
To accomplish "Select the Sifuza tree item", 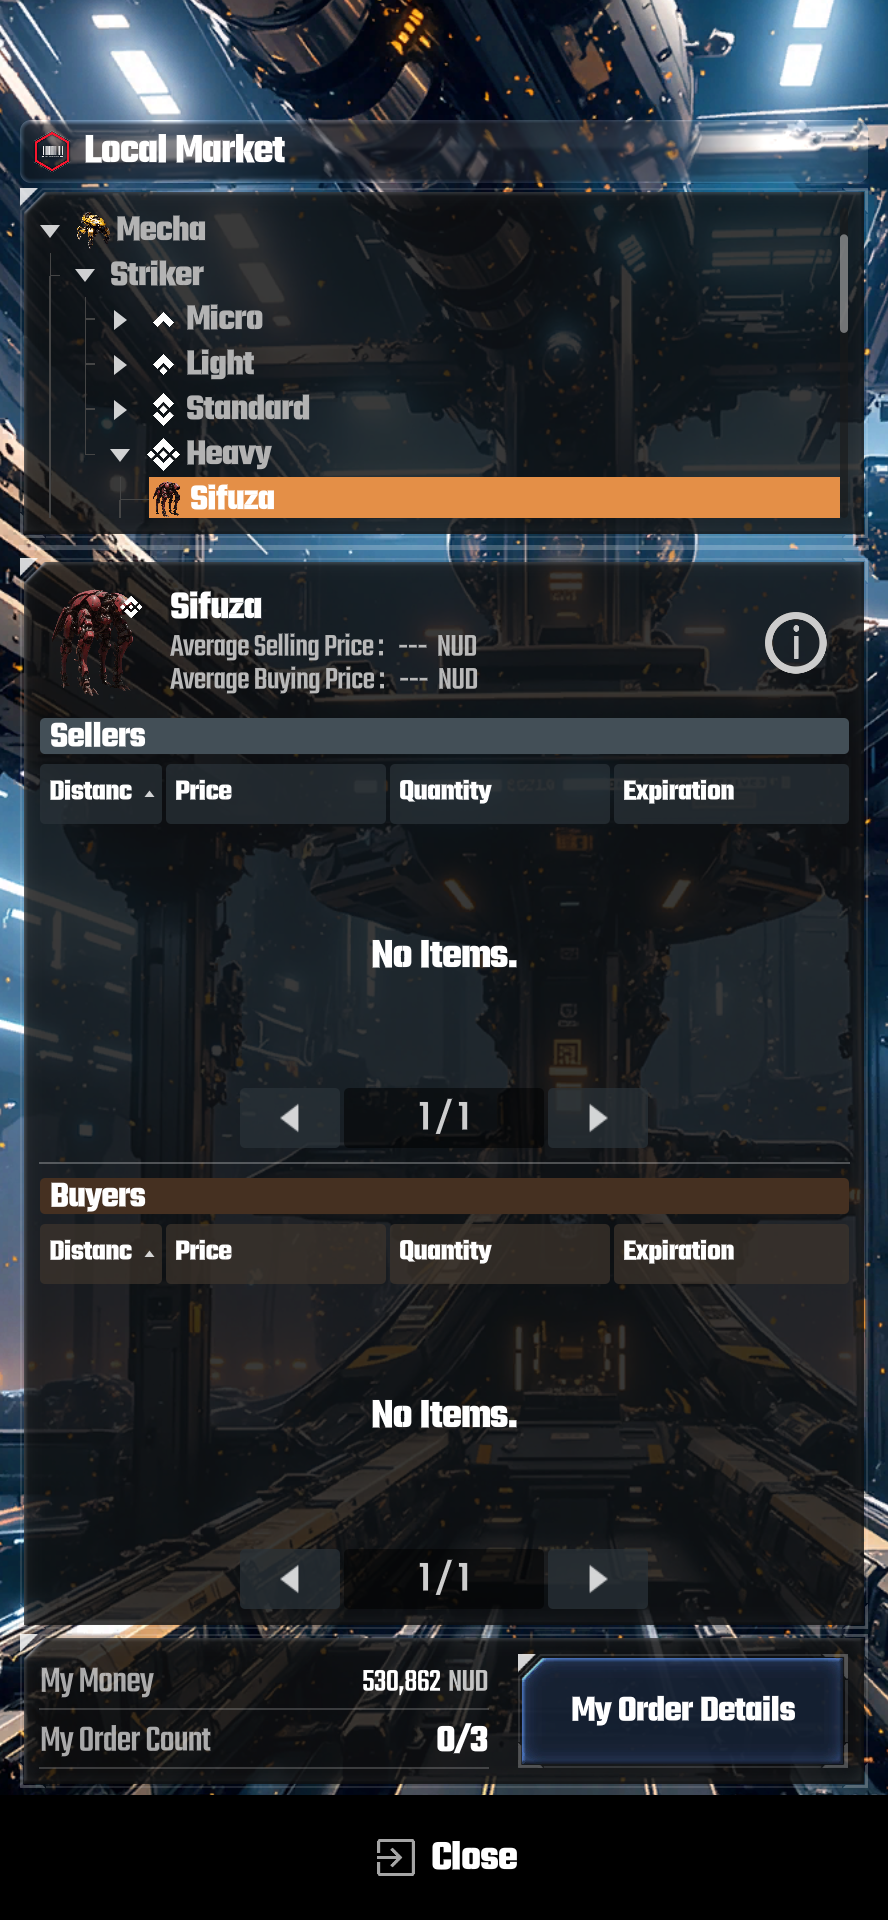I will pyautogui.click(x=494, y=498).
